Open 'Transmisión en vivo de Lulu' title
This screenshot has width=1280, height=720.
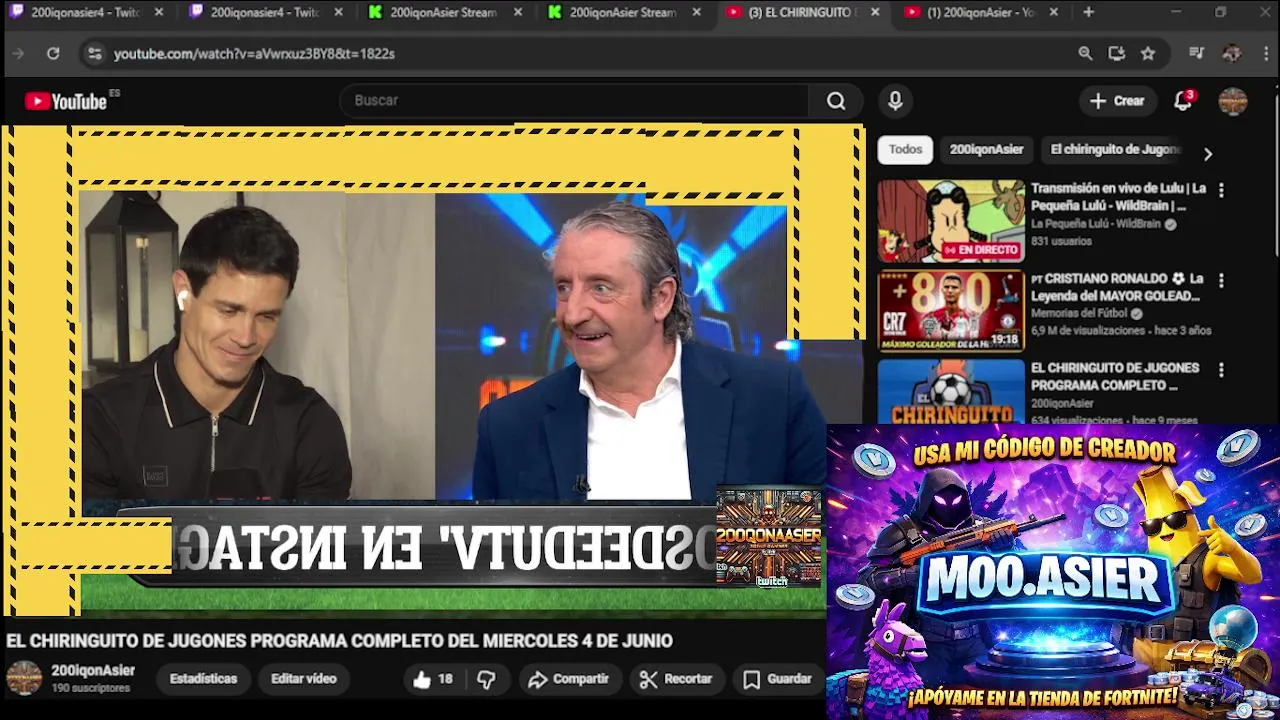tap(1118, 197)
